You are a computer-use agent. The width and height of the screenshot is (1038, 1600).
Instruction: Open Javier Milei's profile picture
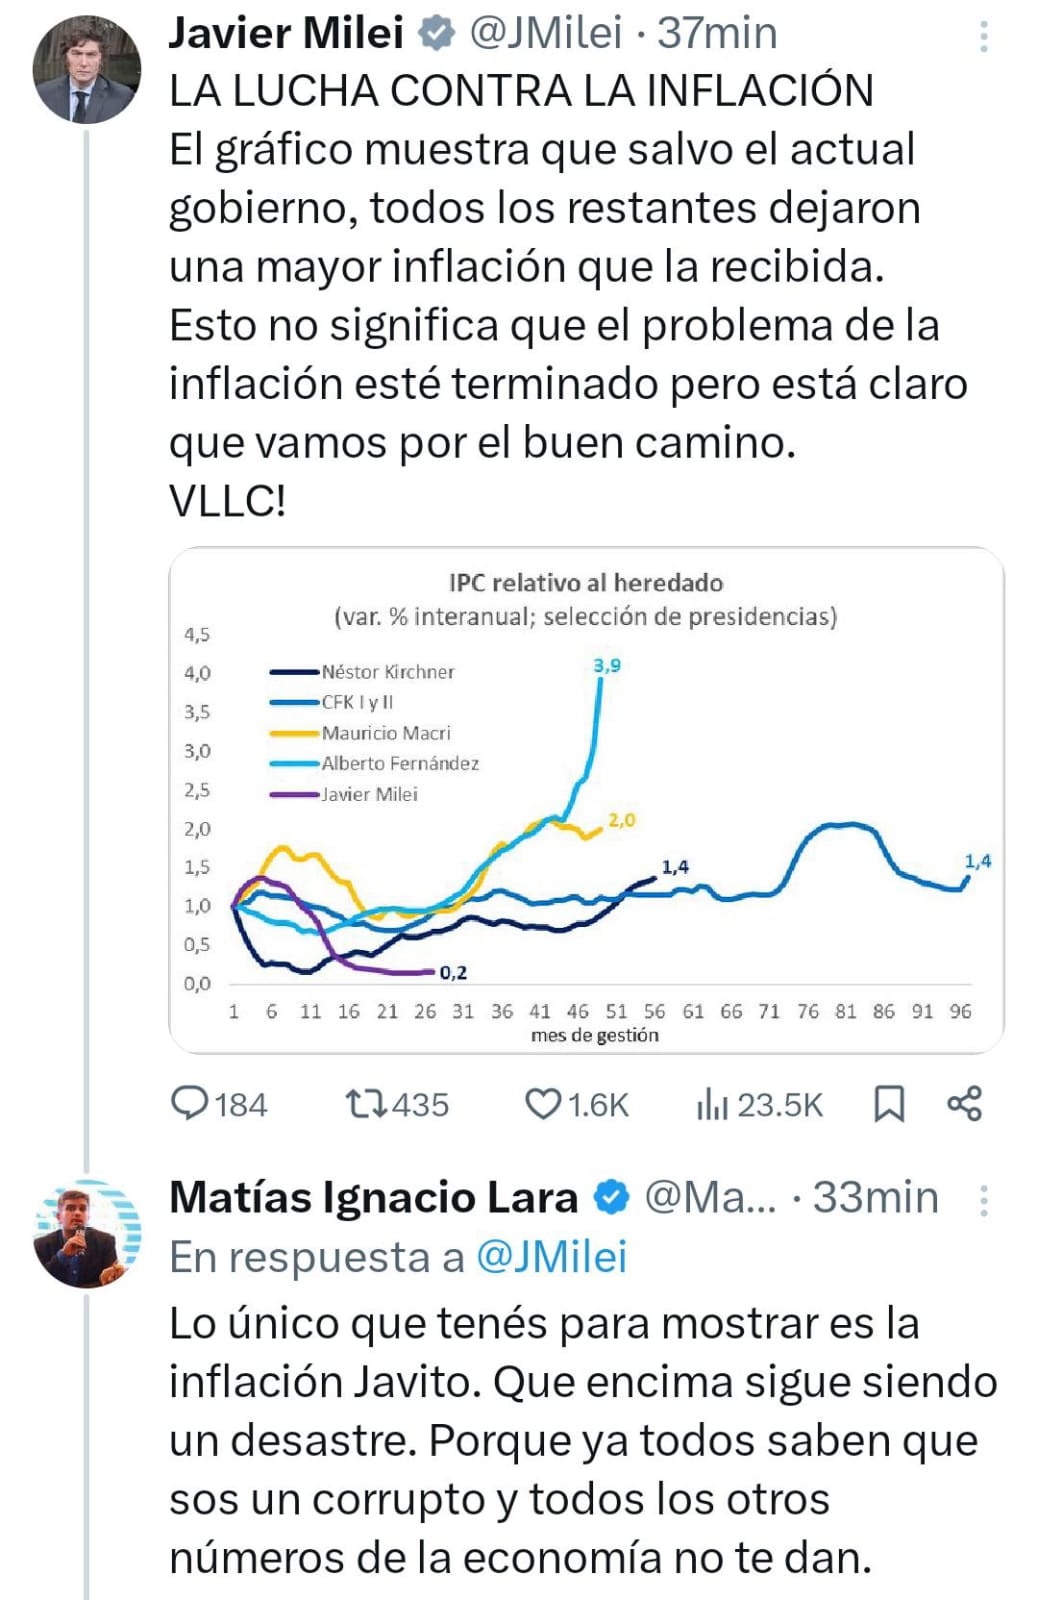click(x=87, y=69)
